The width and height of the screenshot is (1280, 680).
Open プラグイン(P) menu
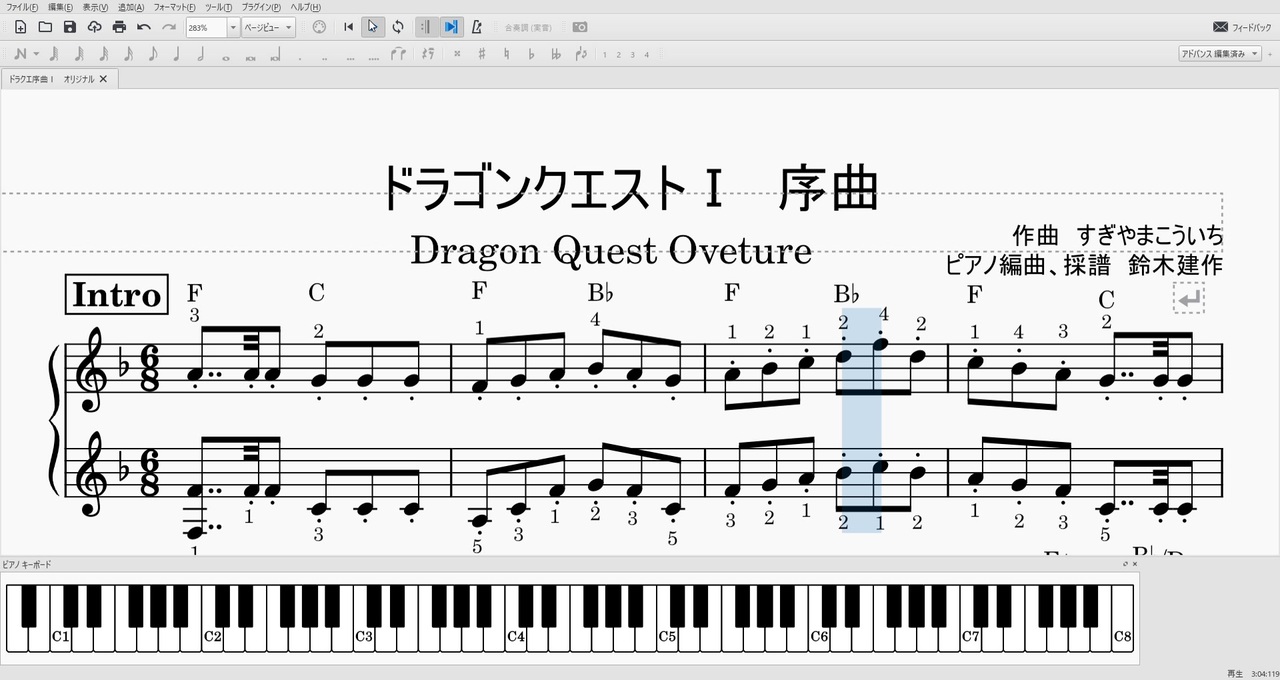point(262,7)
